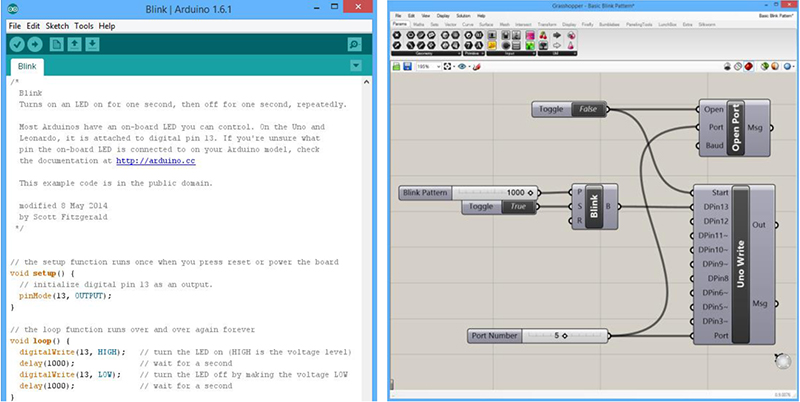
Task: Click the DPin8 input on Uno Write
Action: (717, 279)
